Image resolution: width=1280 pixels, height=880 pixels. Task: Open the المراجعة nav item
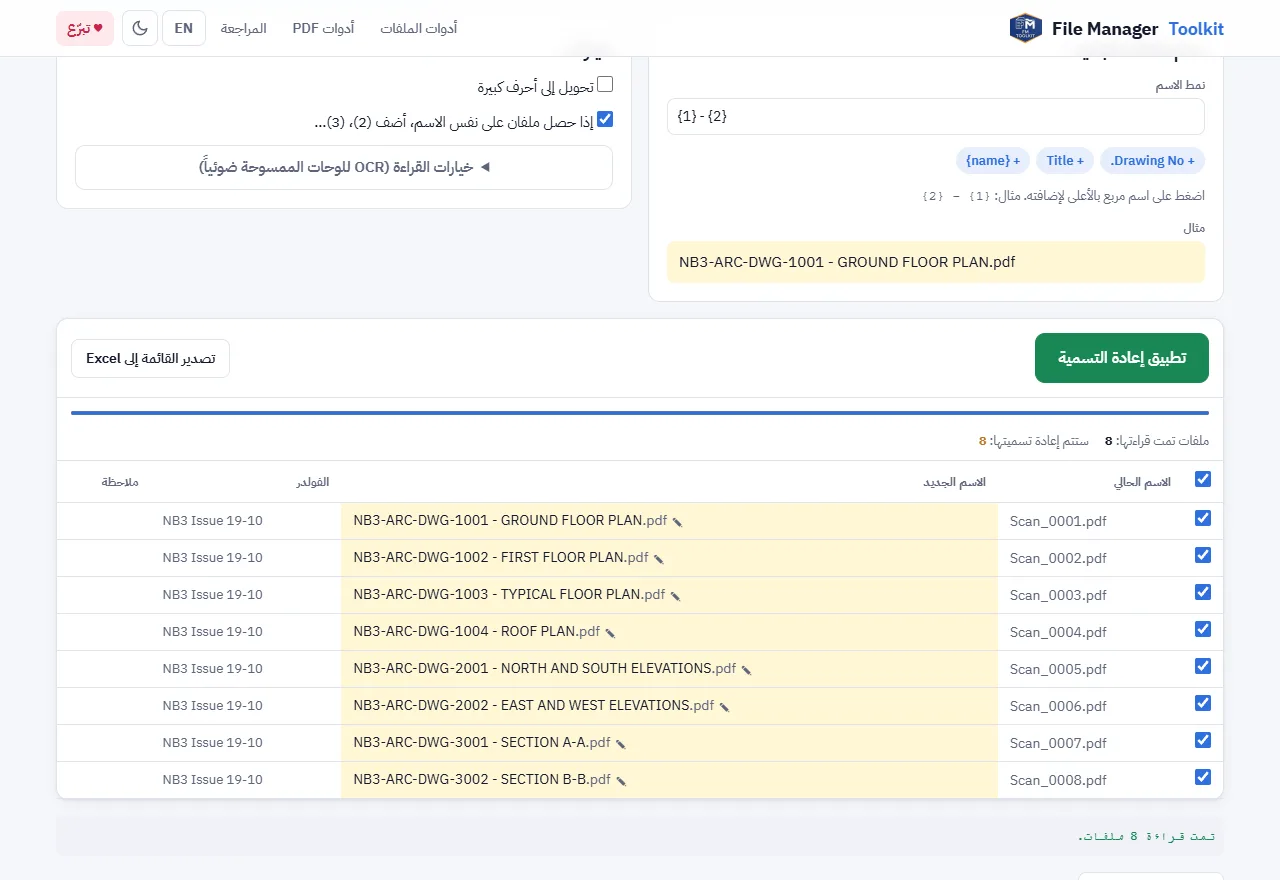pyautogui.click(x=244, y=29)
